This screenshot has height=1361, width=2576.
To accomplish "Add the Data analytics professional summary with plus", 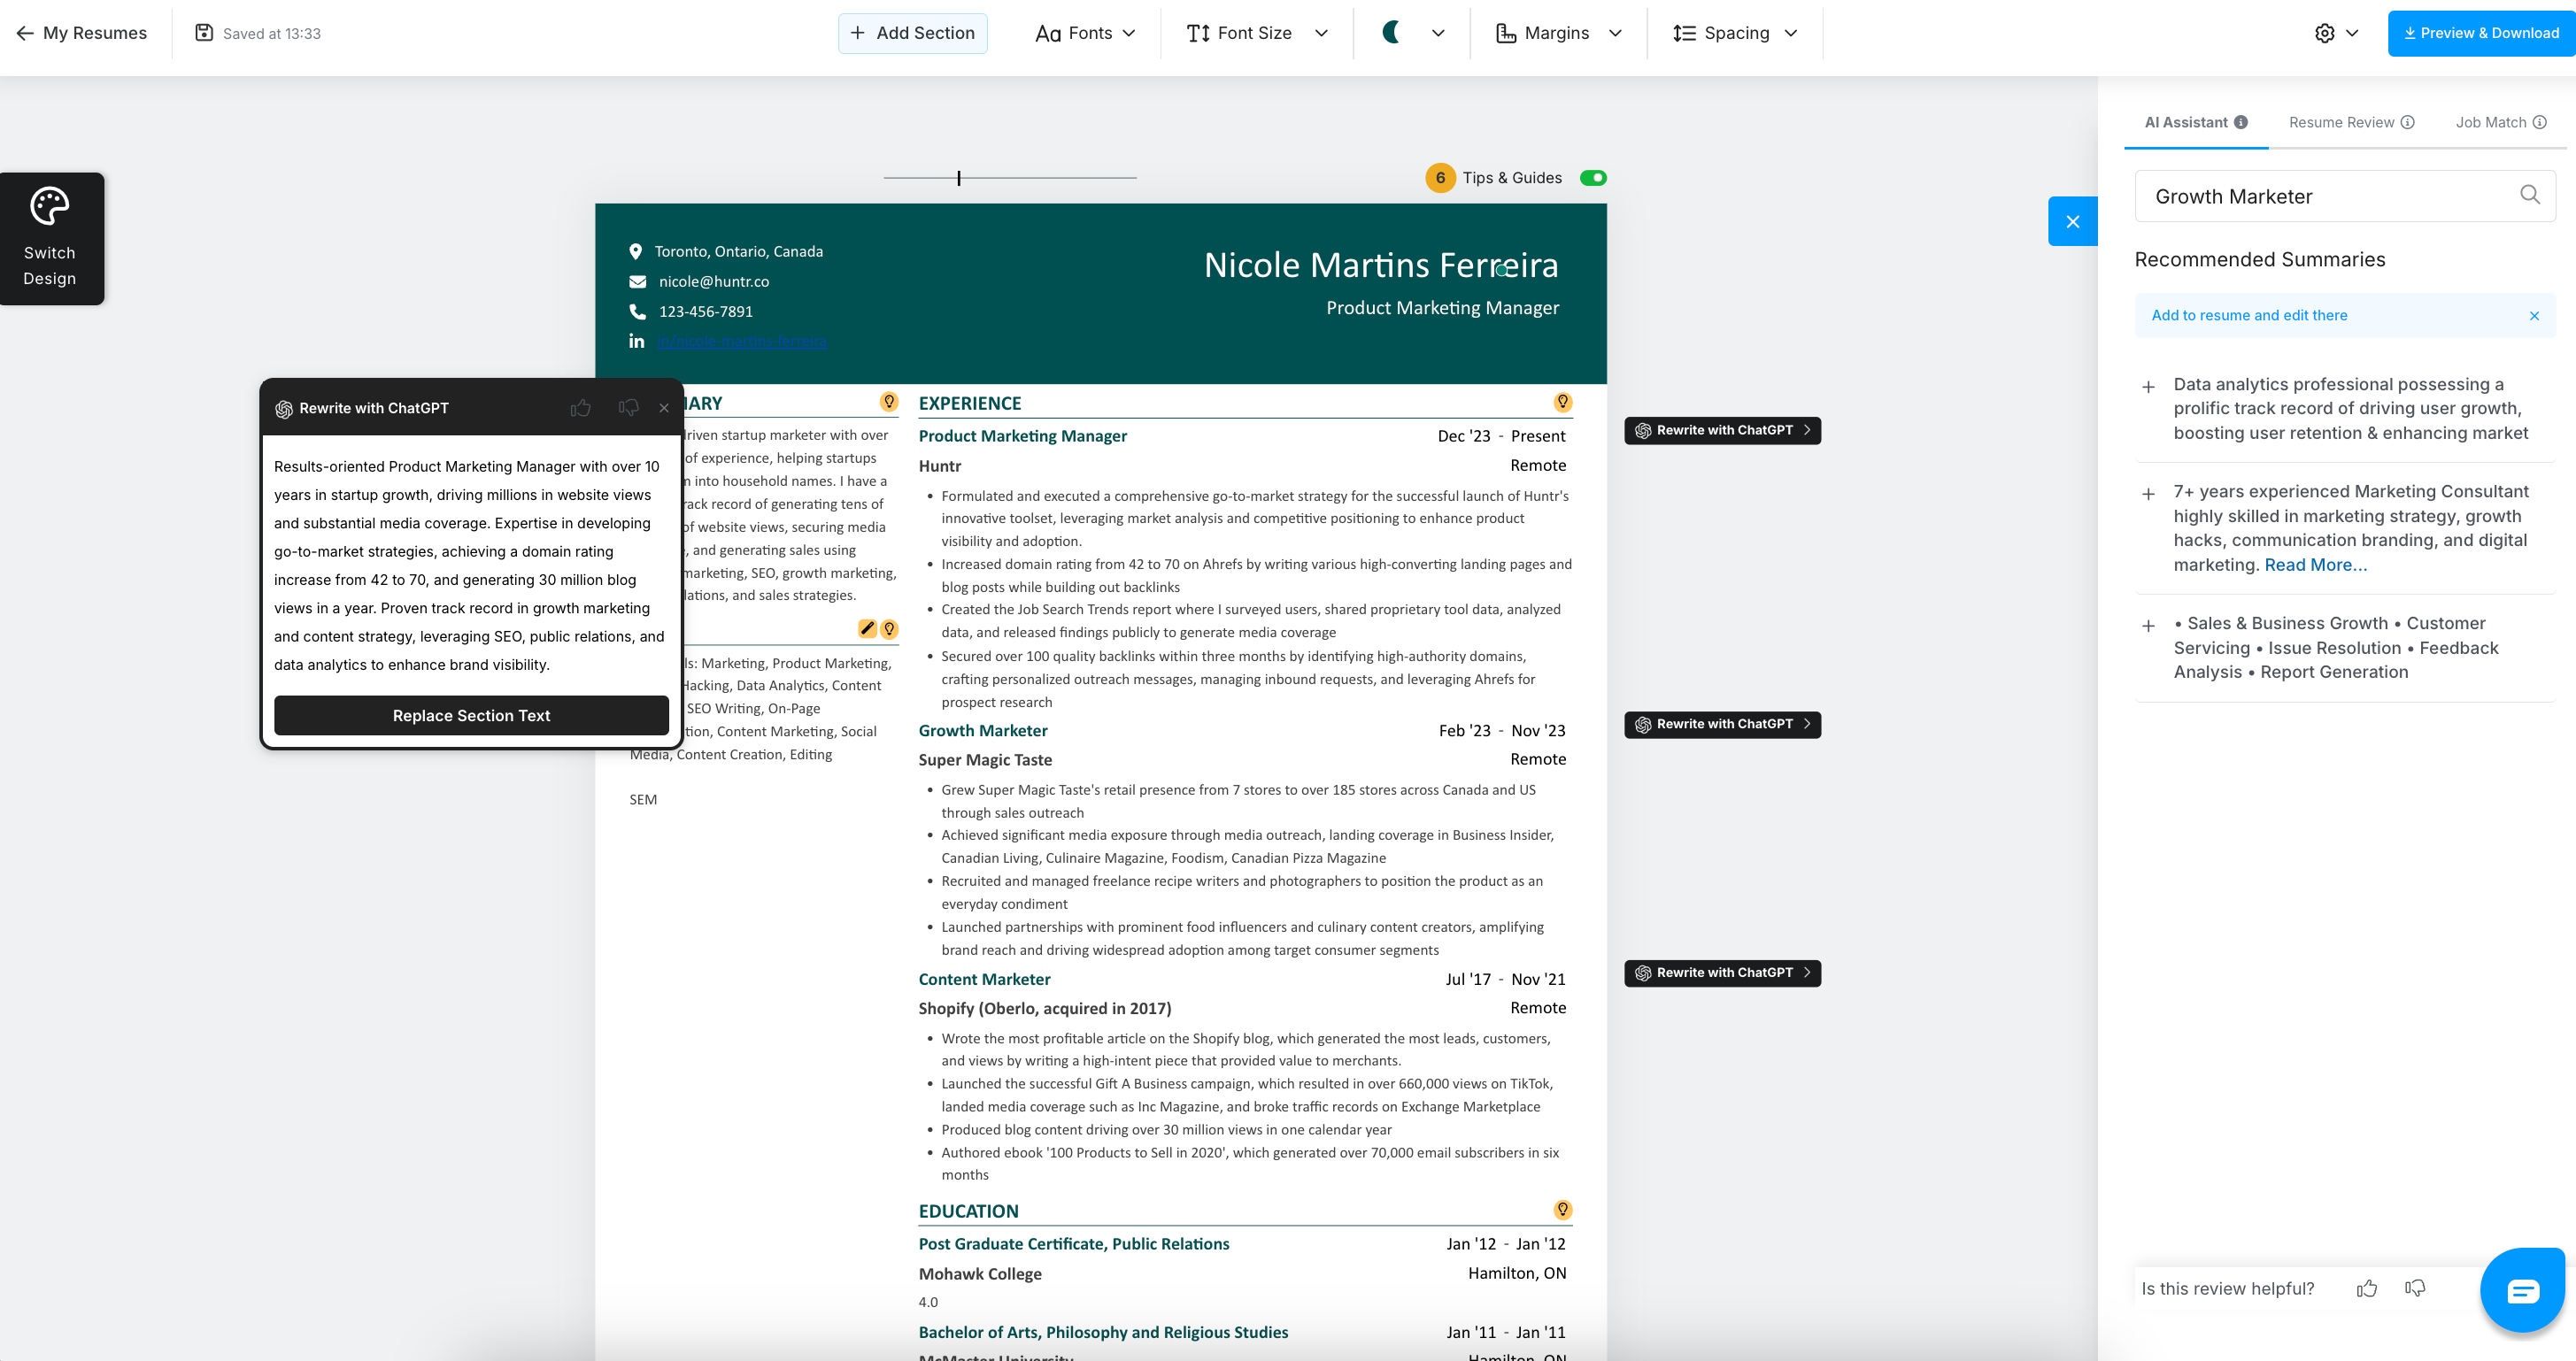I will [x=2148, y=387].
